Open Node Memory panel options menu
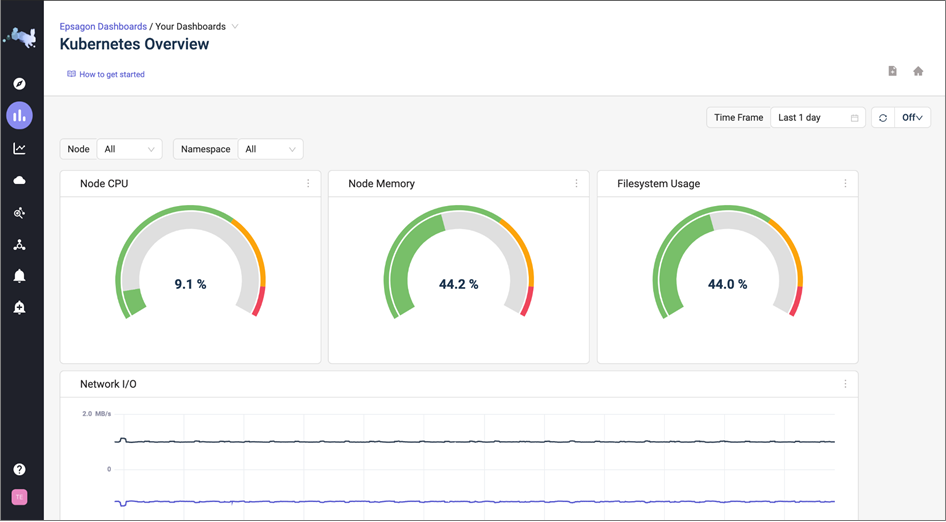 point(576,183)
